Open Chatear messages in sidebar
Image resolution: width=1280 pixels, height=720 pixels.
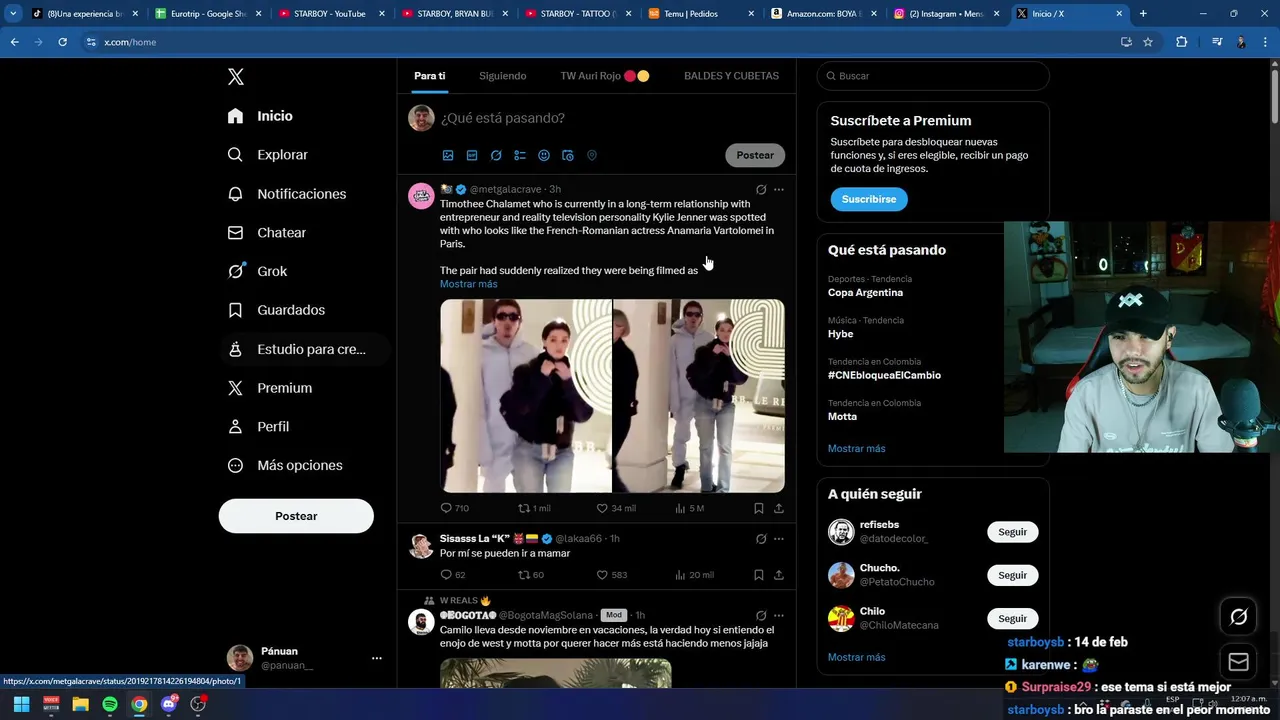[x=267, y=232]
